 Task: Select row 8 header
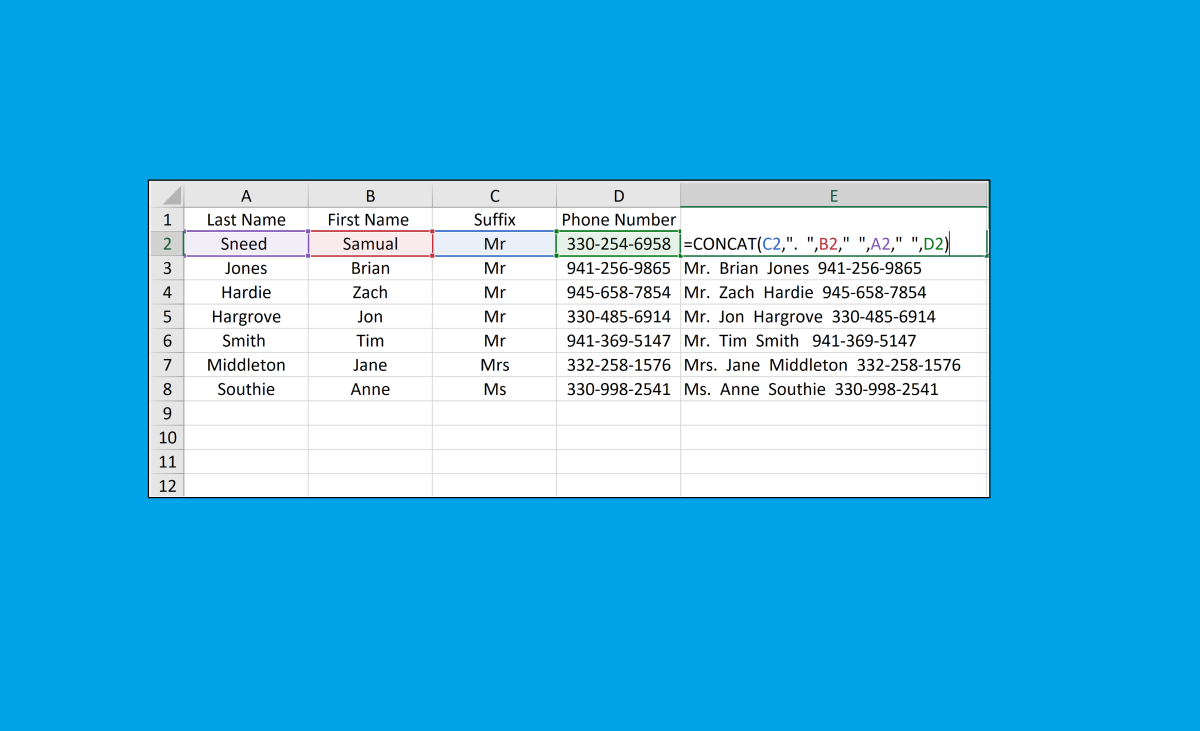coord(167,389)
